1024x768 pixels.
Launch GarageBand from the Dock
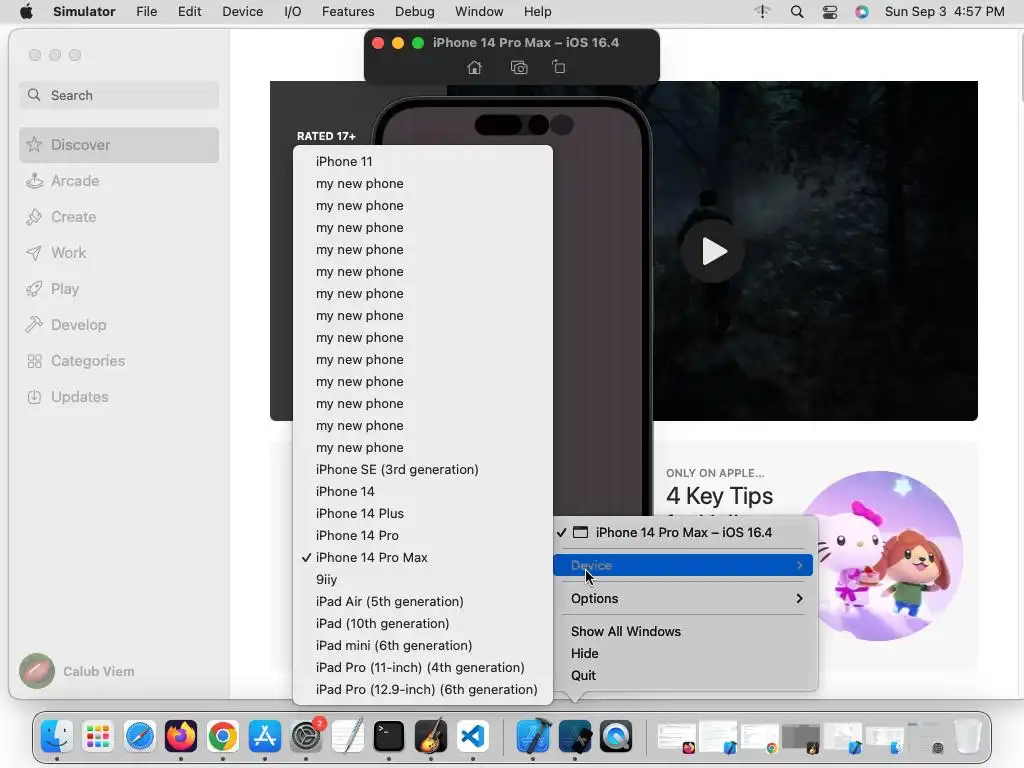pos(430,737)
